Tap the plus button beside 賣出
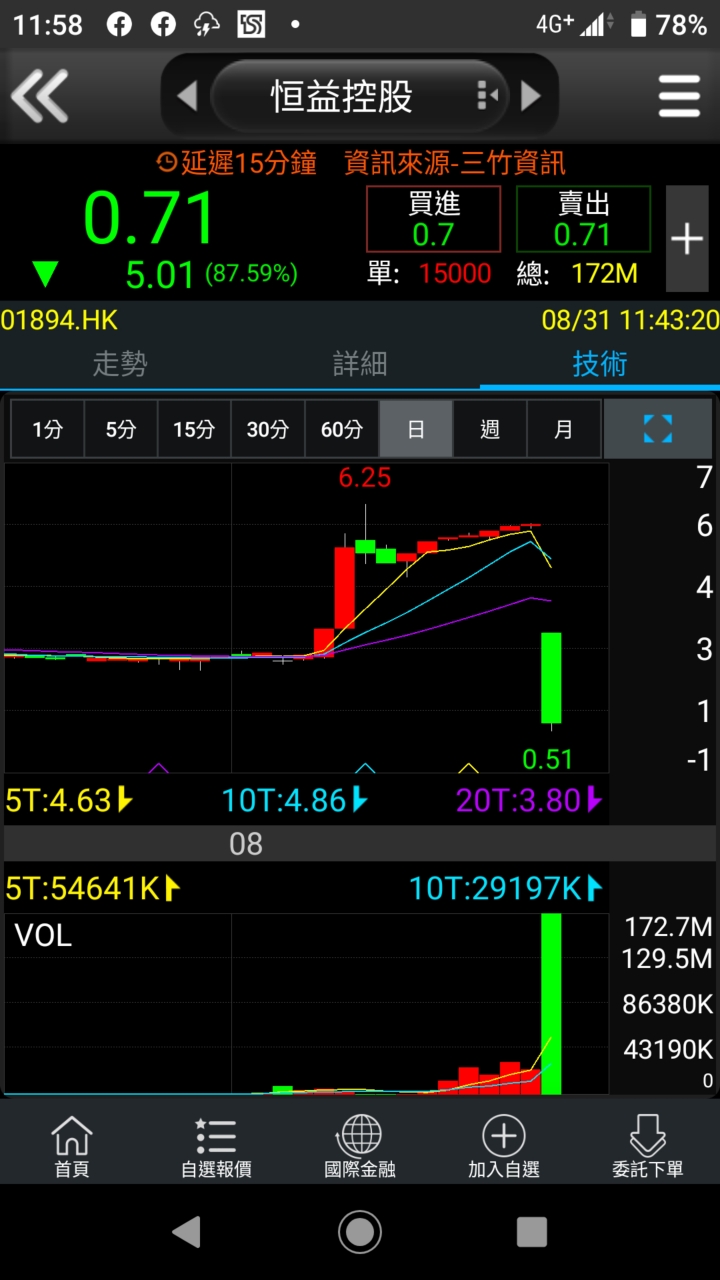The height and width of the screenshot is (1280, 720). point(687,238)
